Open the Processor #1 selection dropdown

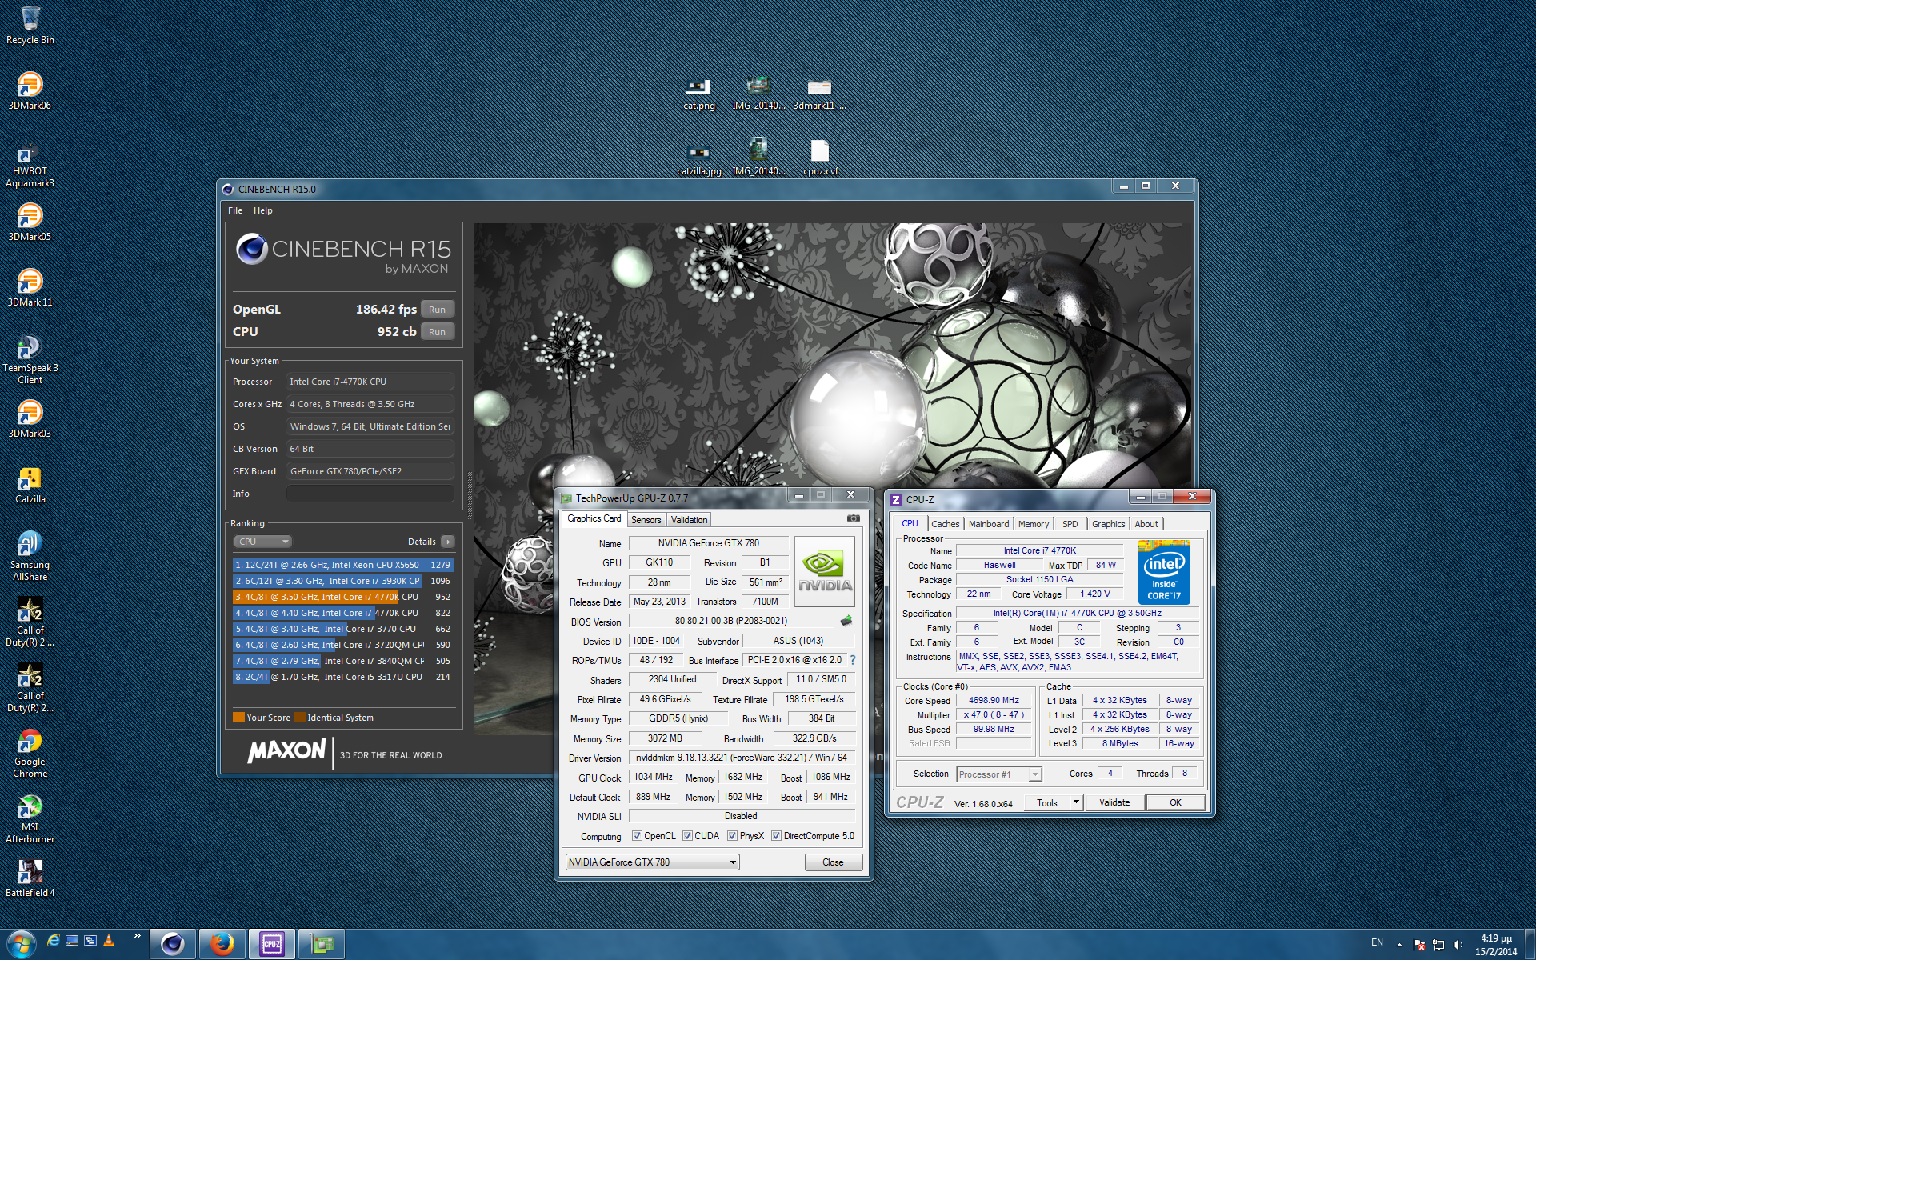(x=998, y=774)
